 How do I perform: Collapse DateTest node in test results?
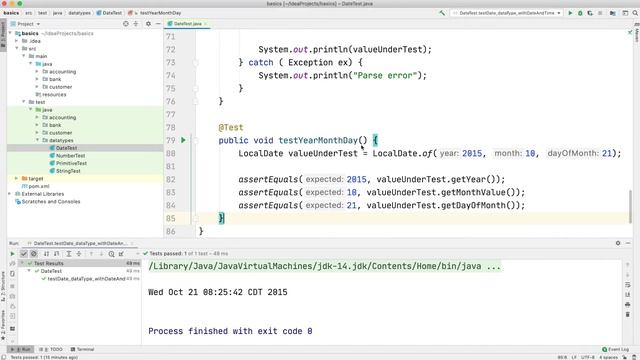coord(29,271)
